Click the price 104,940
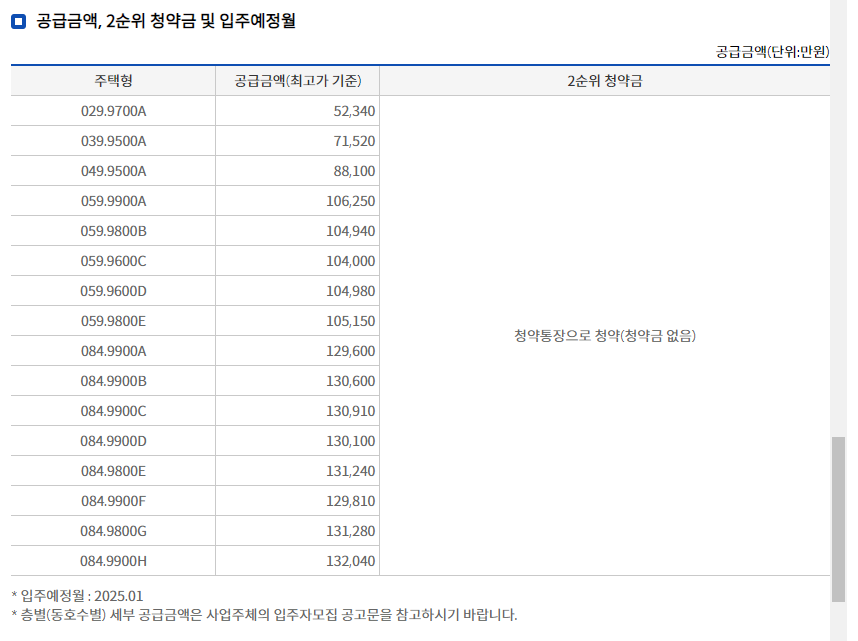858x641 pixels. click(351, 232)
